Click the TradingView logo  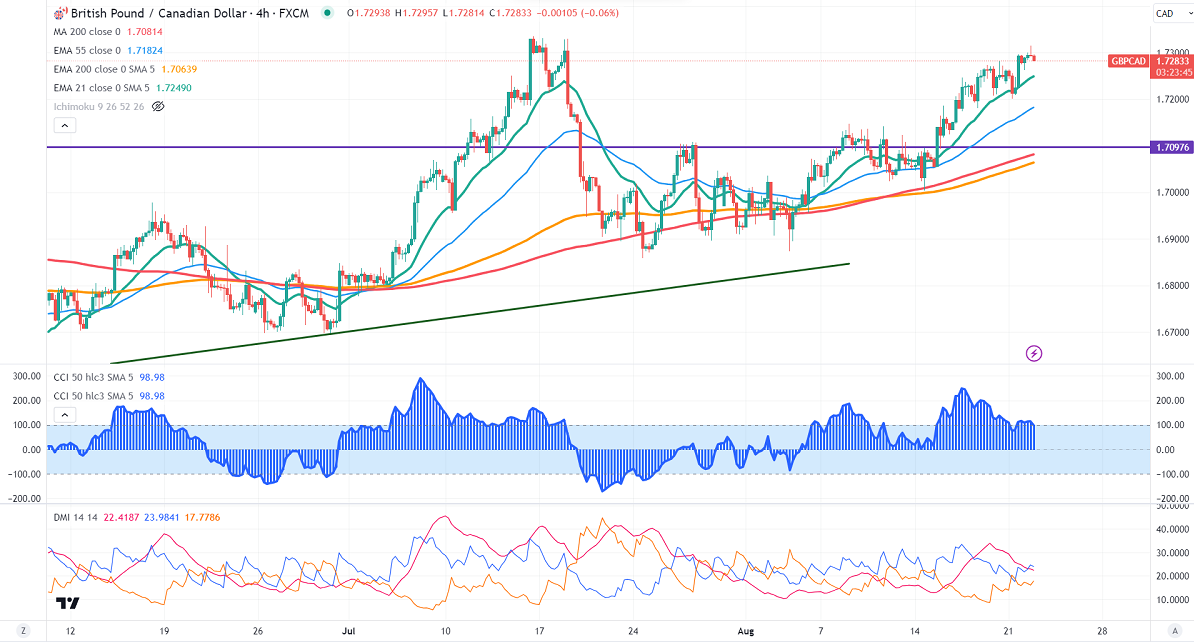point(68,604)
